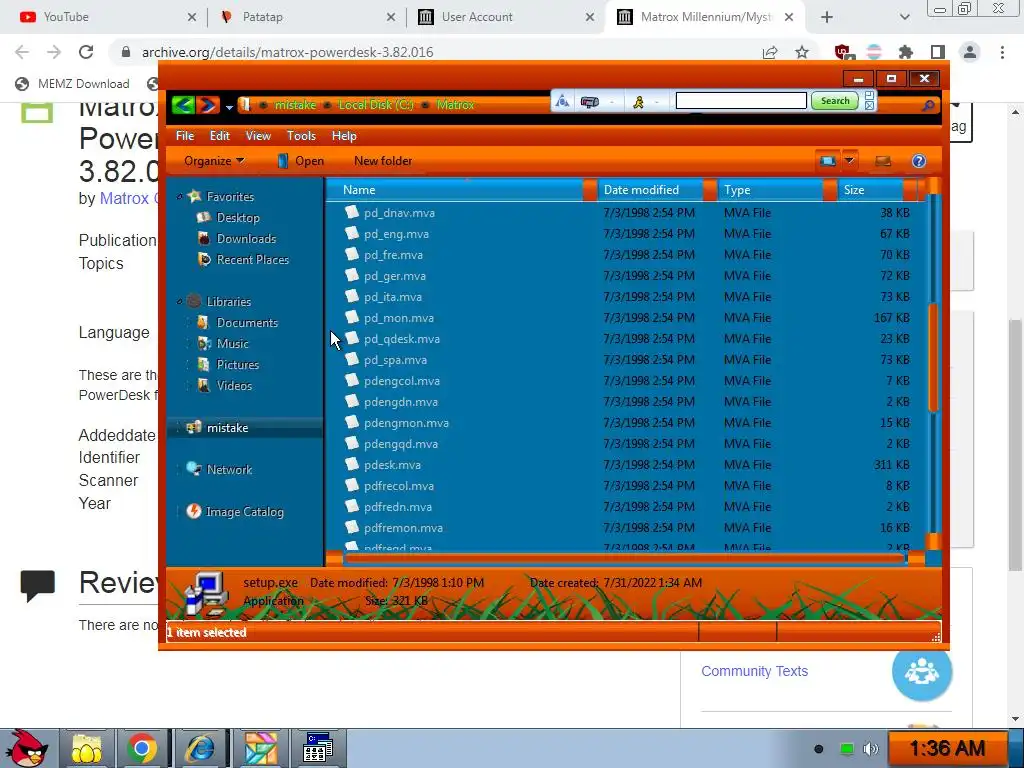Click the change view icon
The height and width of the screenshot is (768, 1024).
click(828, 161)
